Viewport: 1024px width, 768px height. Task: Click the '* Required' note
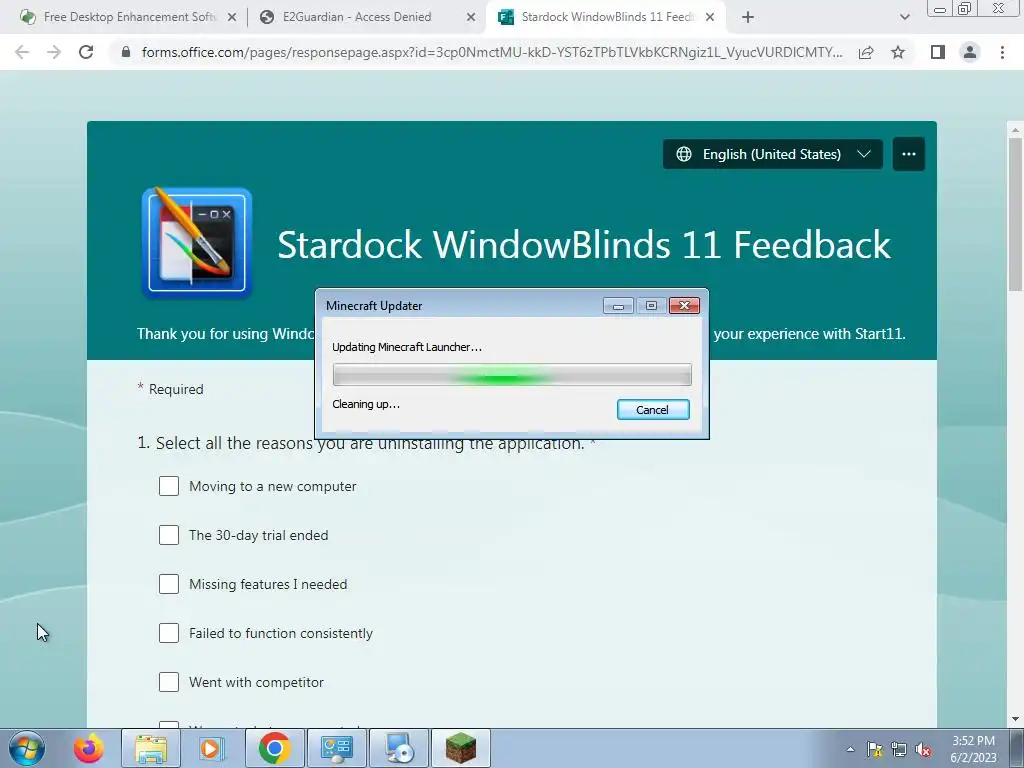click(170, 389)
